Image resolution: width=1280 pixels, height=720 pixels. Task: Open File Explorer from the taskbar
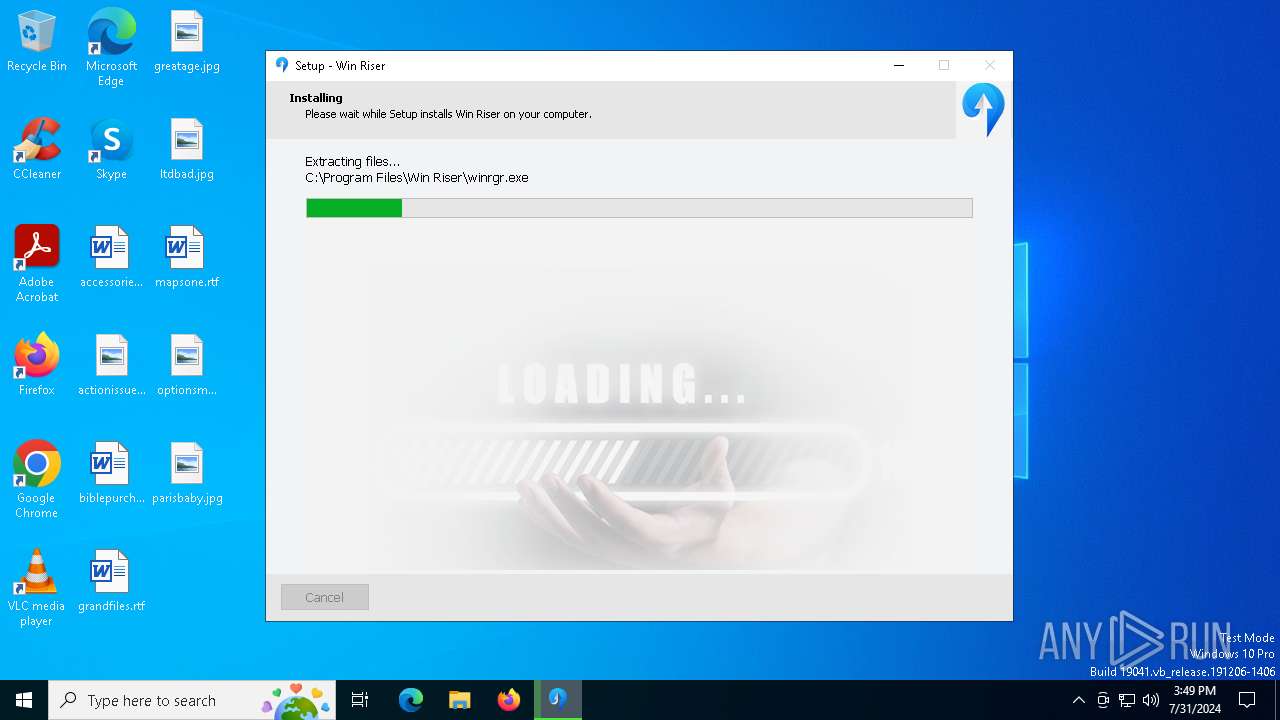(x=460, y=700)
